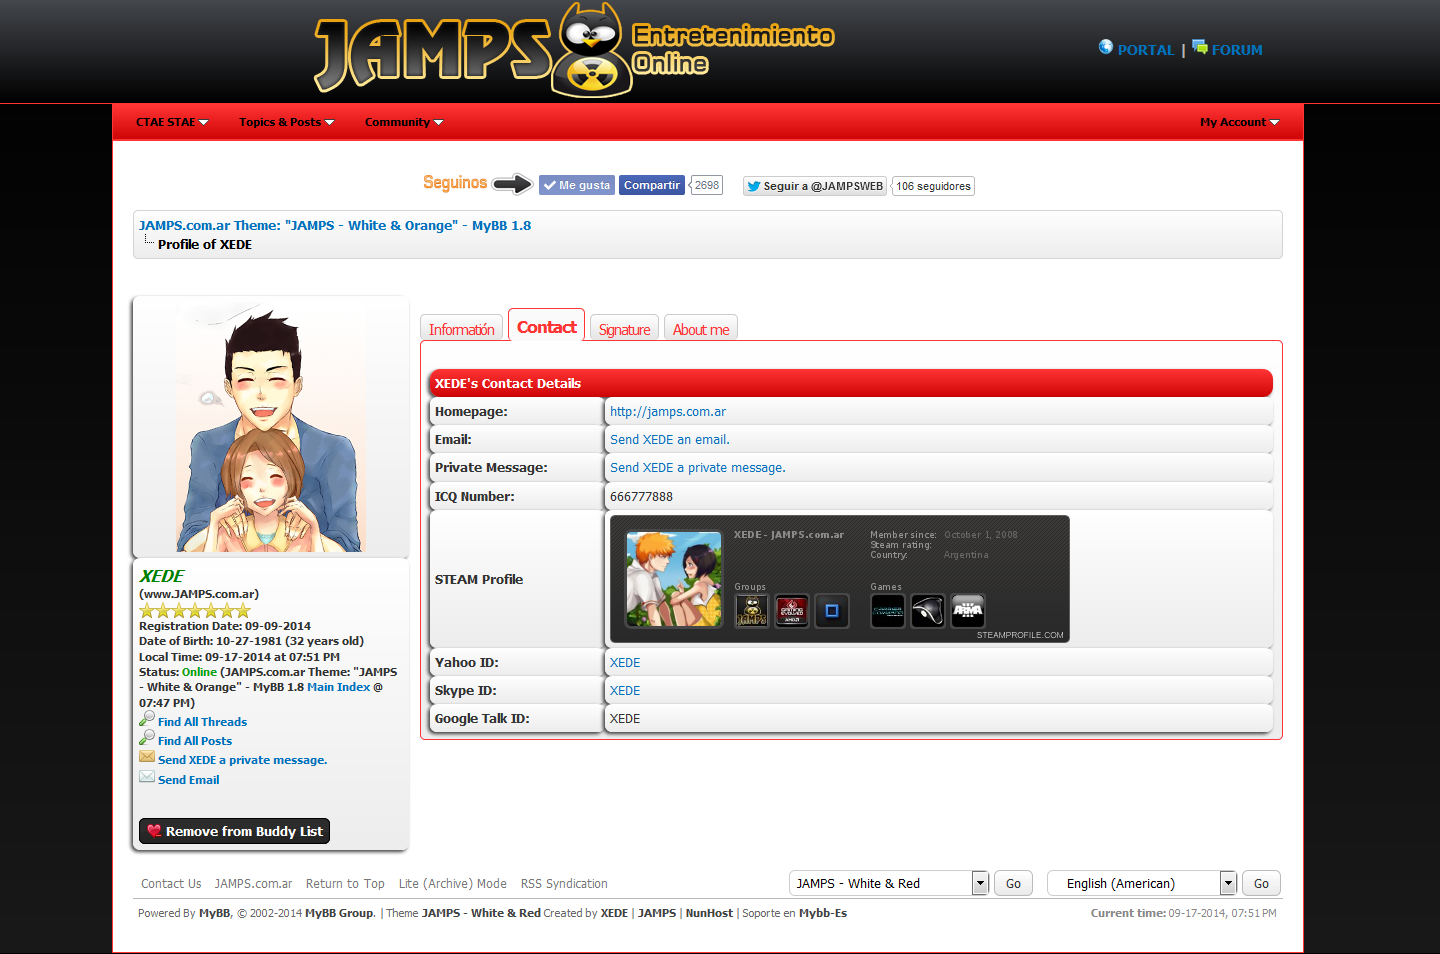This screenshot has height=954, width=1440.
Task: Click the blue square group icon
Action: (831, 611)
